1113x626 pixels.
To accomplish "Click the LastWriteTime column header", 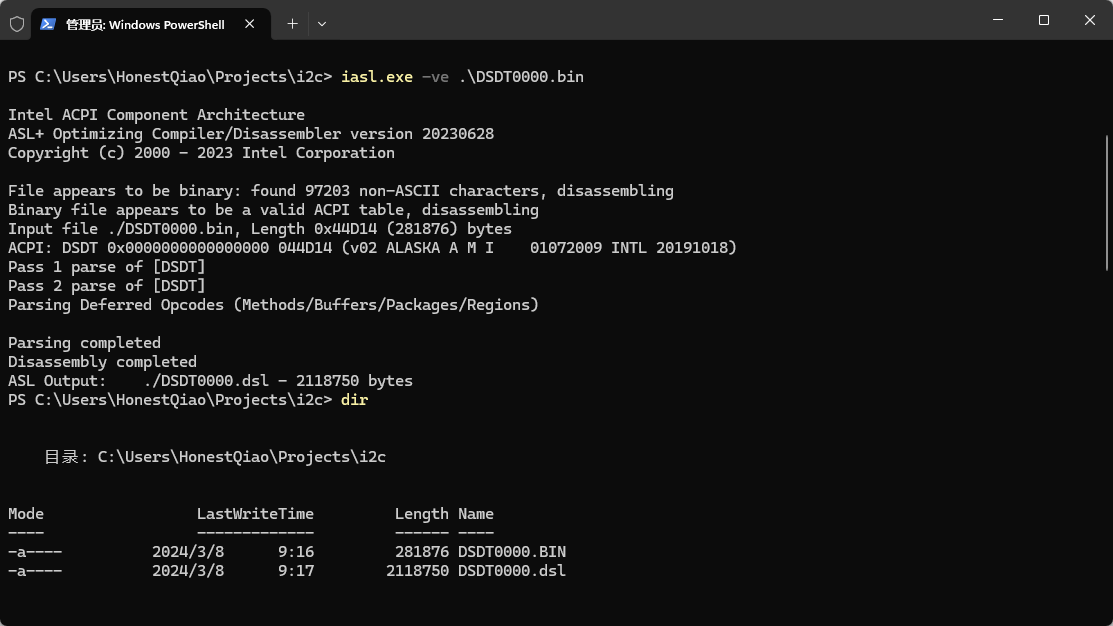I will coord(255,513).
